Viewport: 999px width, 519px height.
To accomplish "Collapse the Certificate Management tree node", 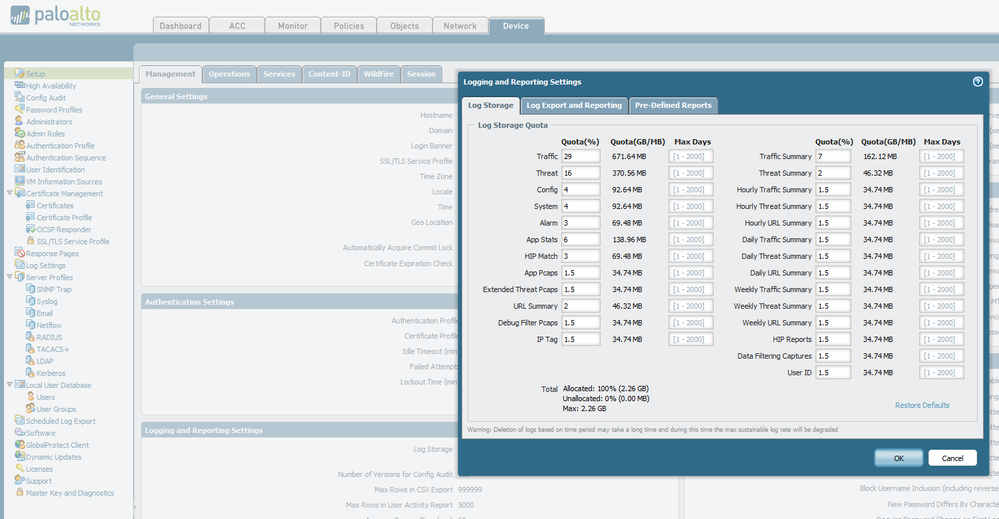I will pos(9,194).
